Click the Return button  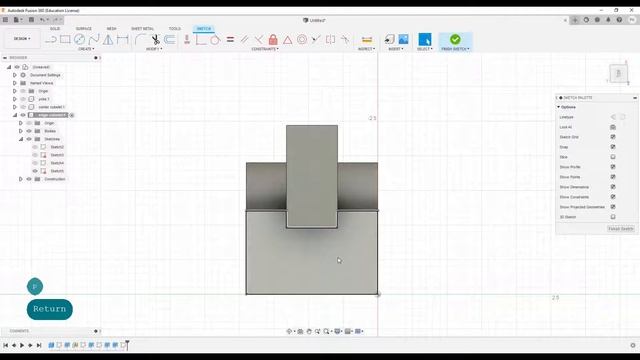pyautogui.click(x=49, y=309)
